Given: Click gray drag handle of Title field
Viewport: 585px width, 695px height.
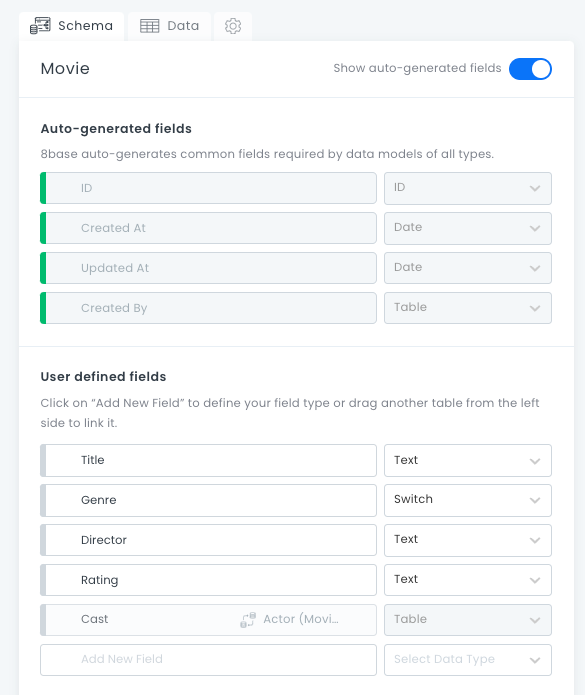Looking at the screenshot, I should point(43,461).
